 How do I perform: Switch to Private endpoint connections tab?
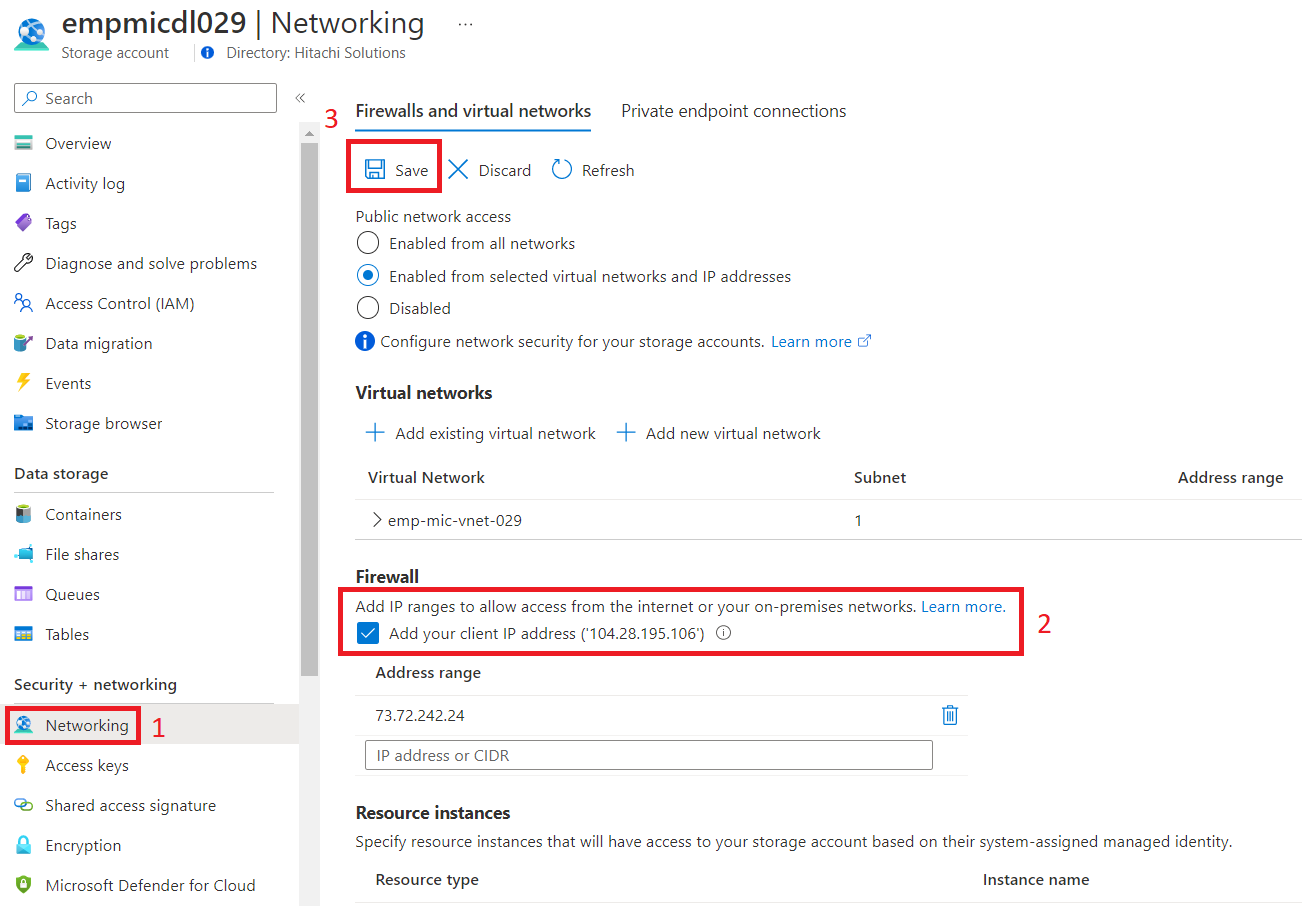tap(733, 111)
